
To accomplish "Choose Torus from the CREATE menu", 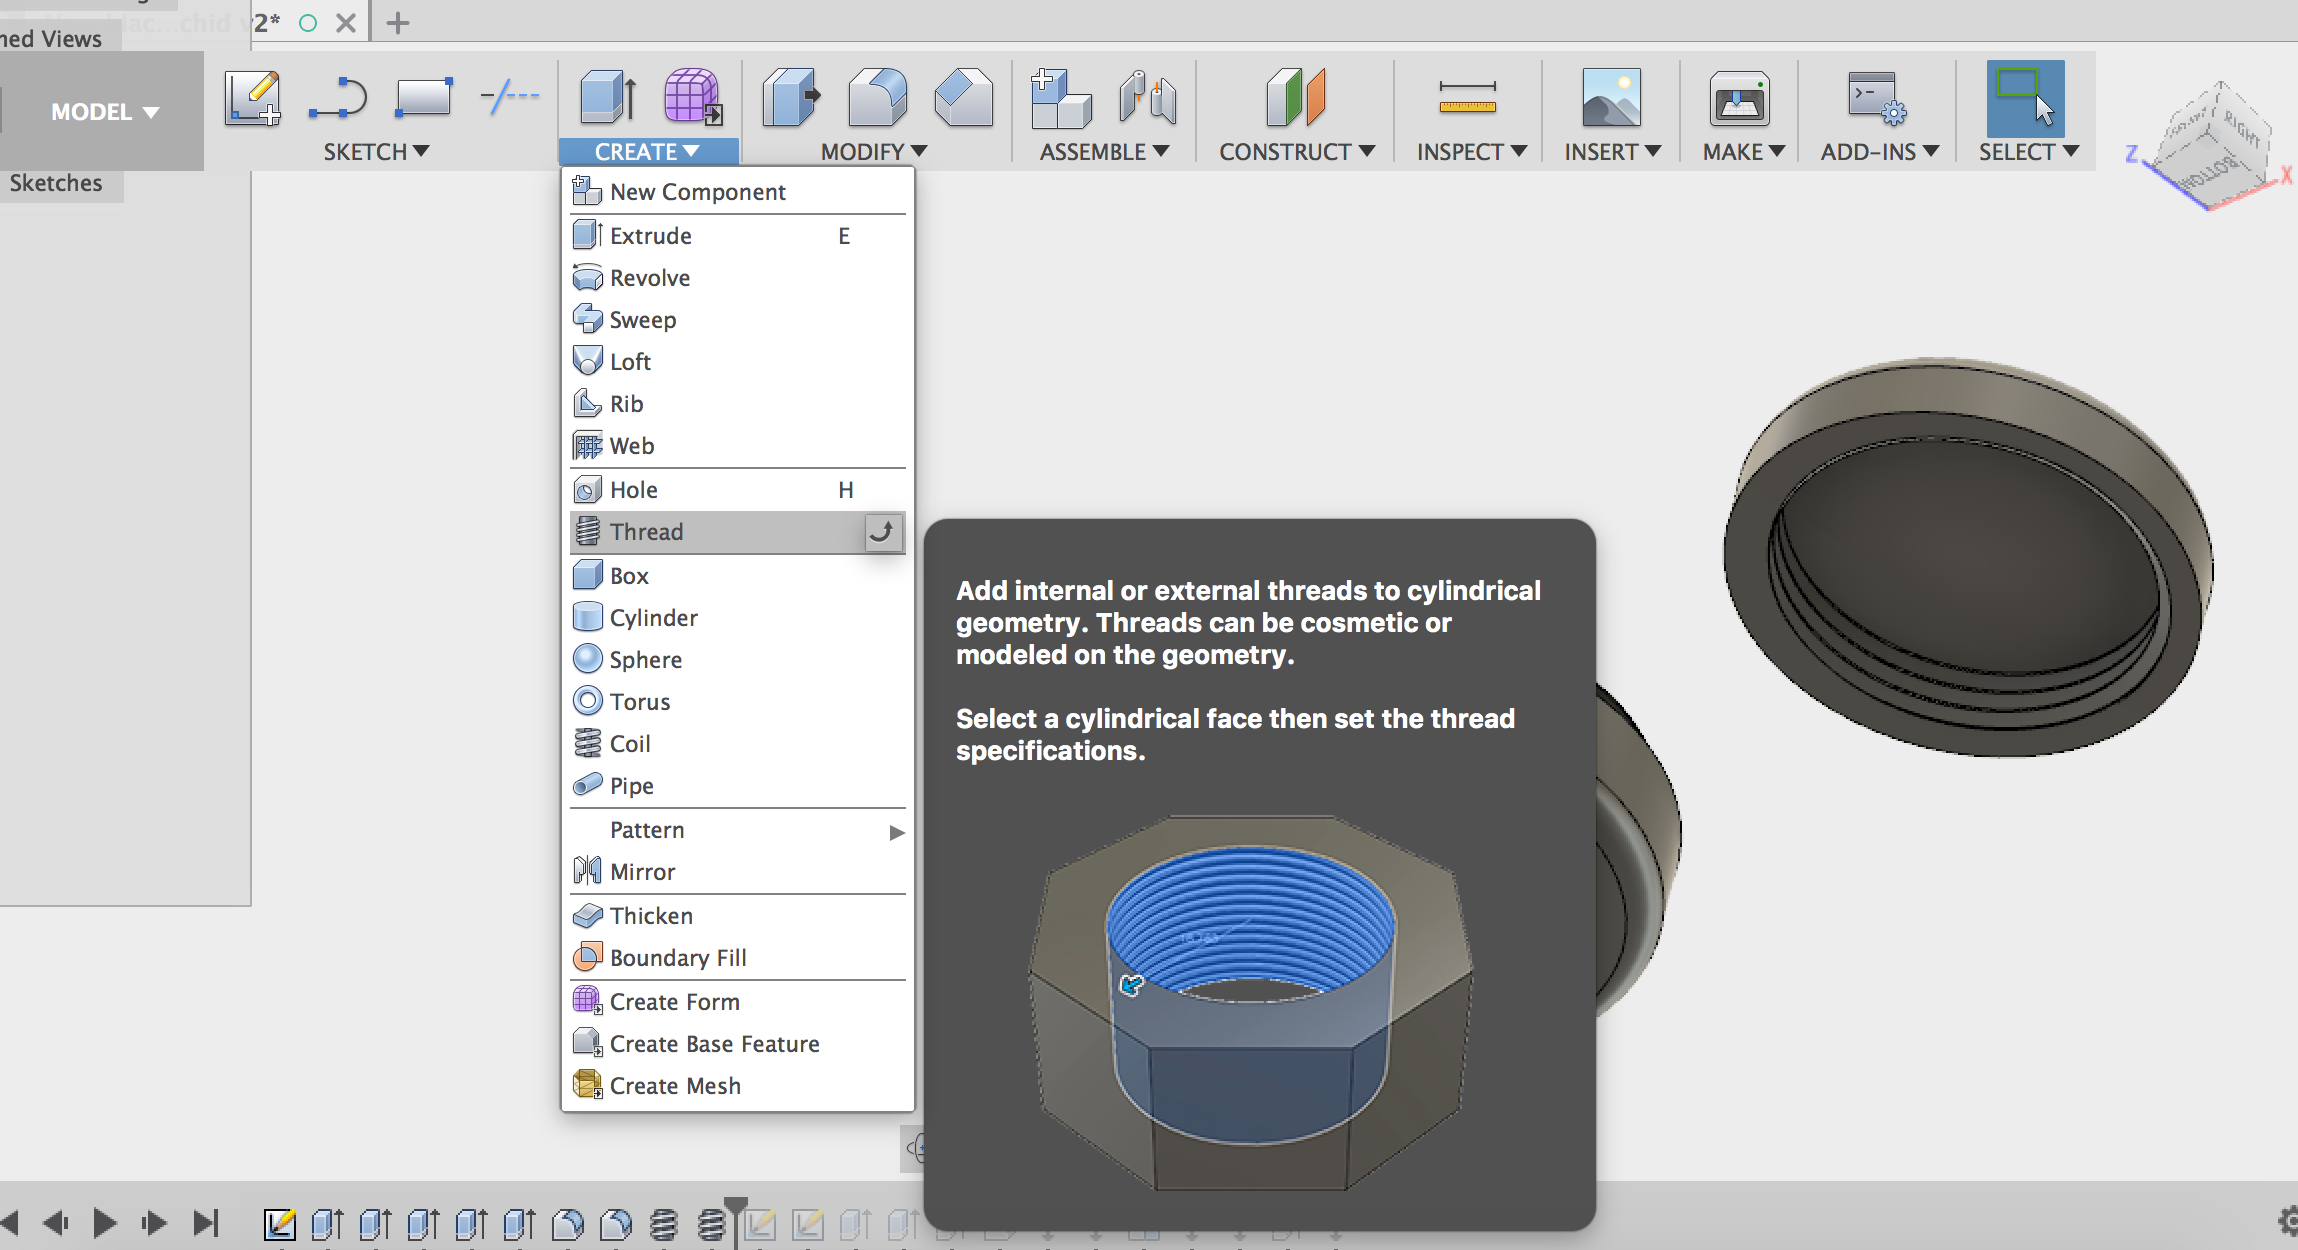I will pos(738,702).
